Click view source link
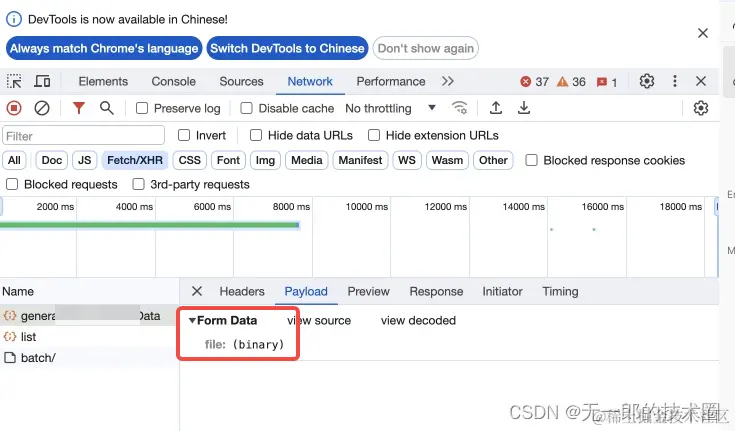This screenshot has width=735, height=431. point(319,321)
